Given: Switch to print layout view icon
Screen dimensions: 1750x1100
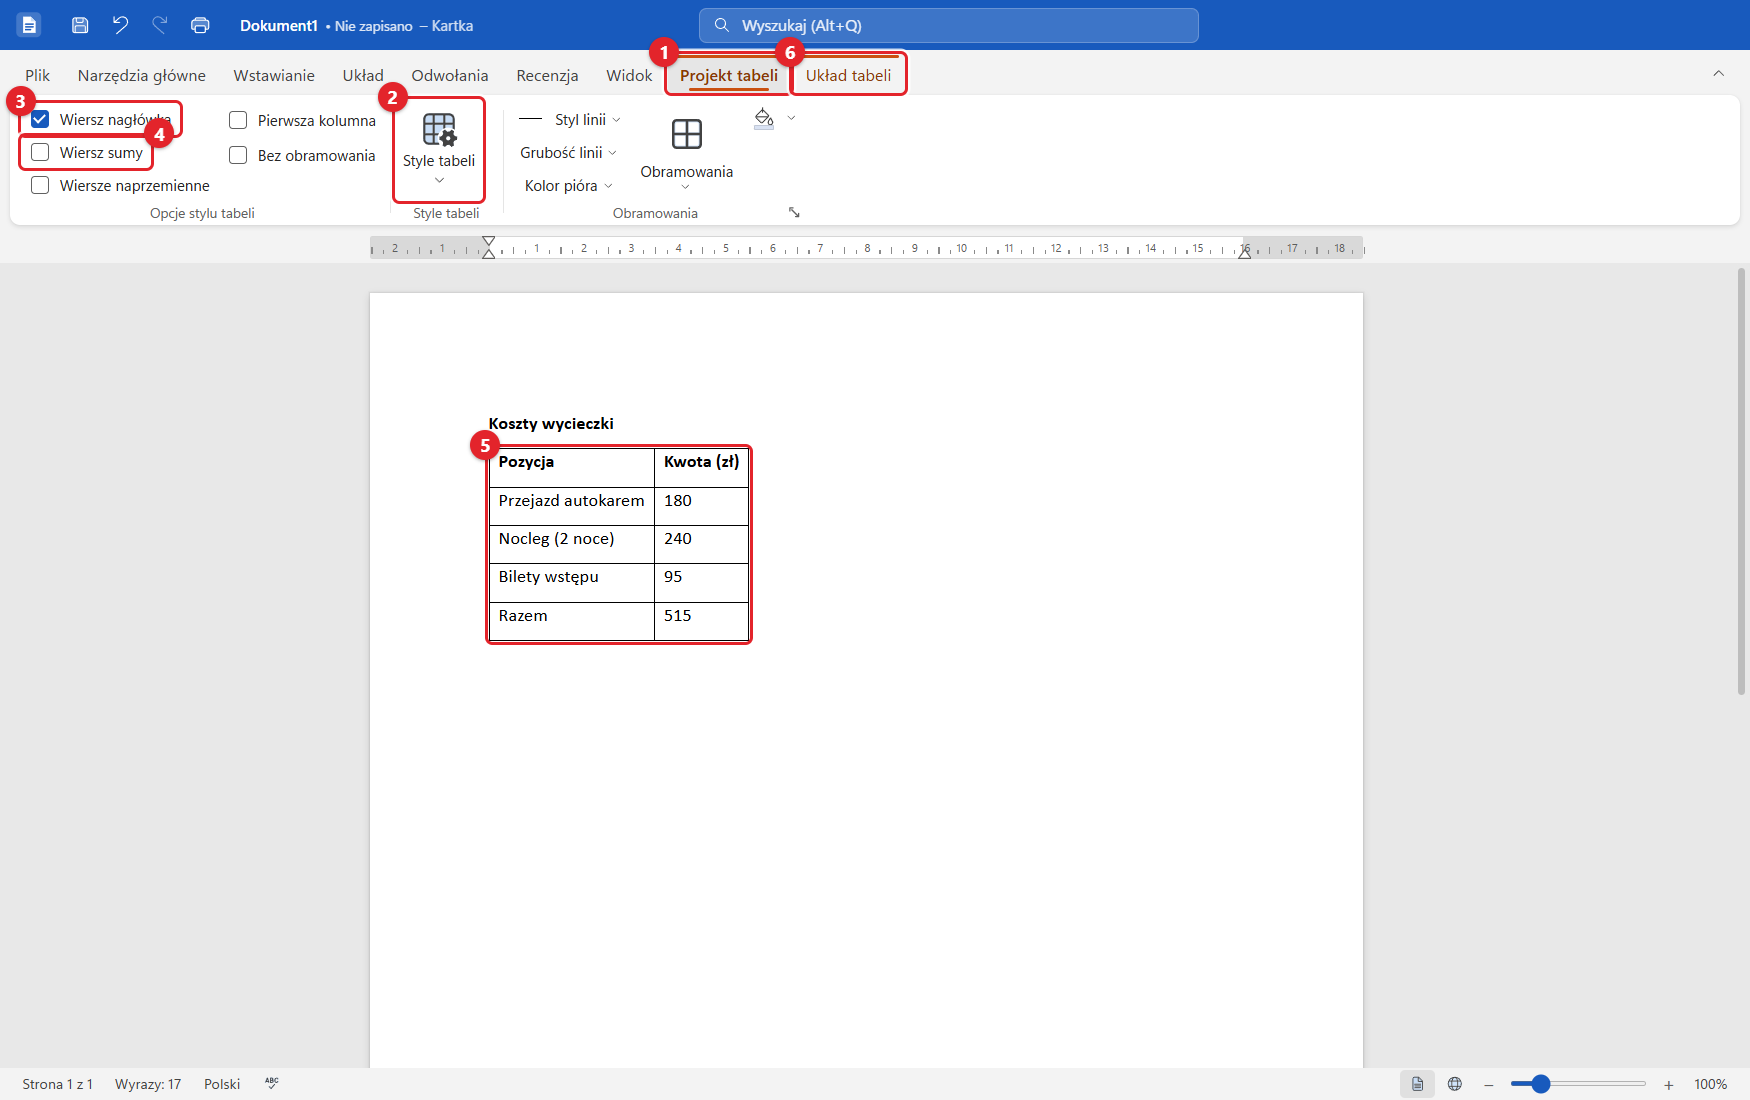Looking at the screenshot, I should (1417, 1084).
